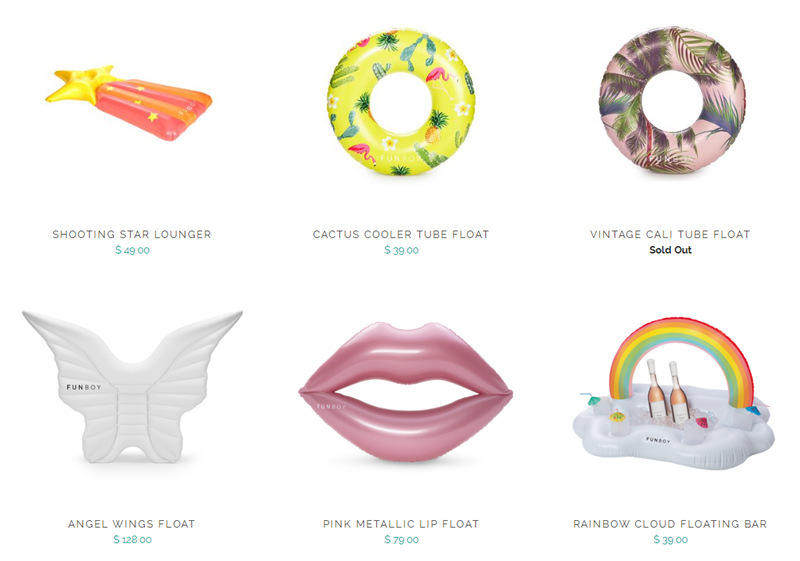Select the Rainbow Cloud Floating Bar title
The width and height of the screenshot is (800, 561).
tap(670, 524)
